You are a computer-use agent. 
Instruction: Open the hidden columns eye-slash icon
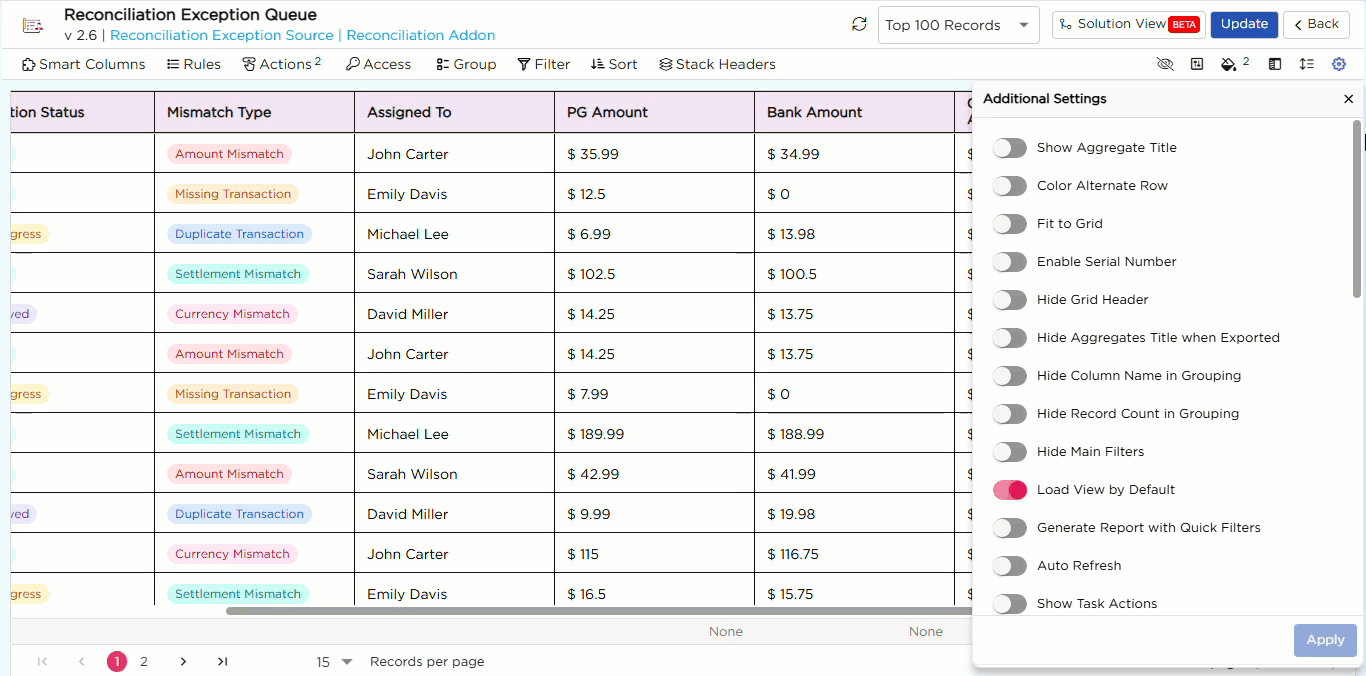coord(1165,64)
